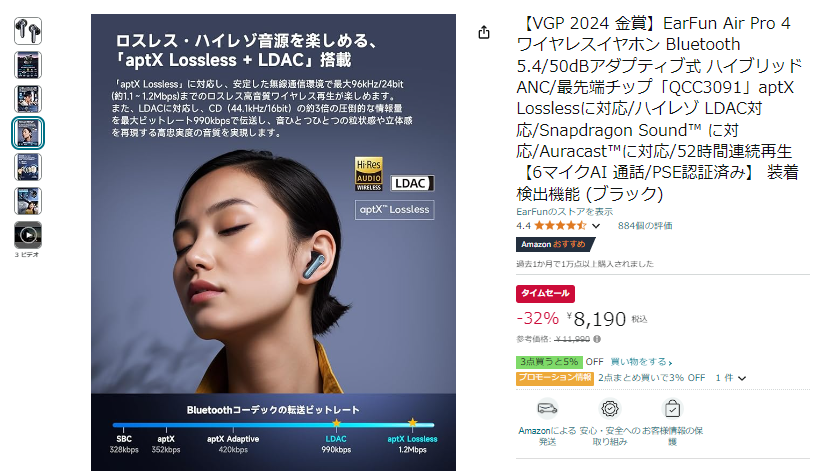Click the main product image of woman with earbud

pyautogui.click(x=273, y=242)
